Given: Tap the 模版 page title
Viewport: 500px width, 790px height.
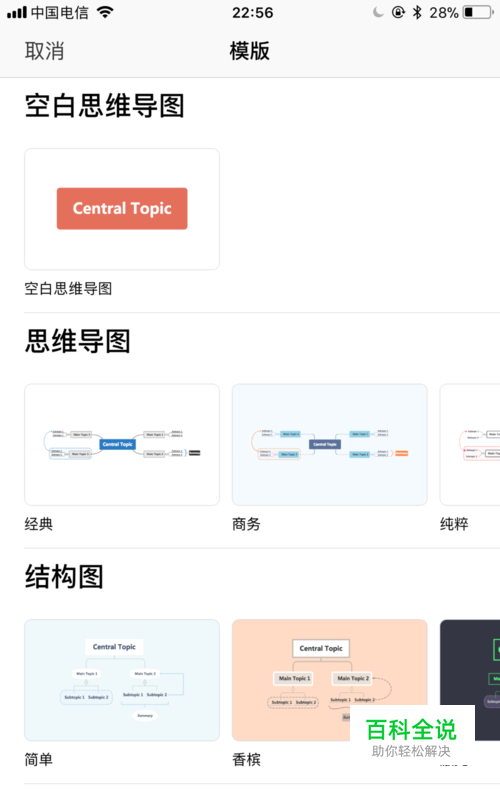Looking at the screenshot, I should pyautogui.click(x=249, y=51).
